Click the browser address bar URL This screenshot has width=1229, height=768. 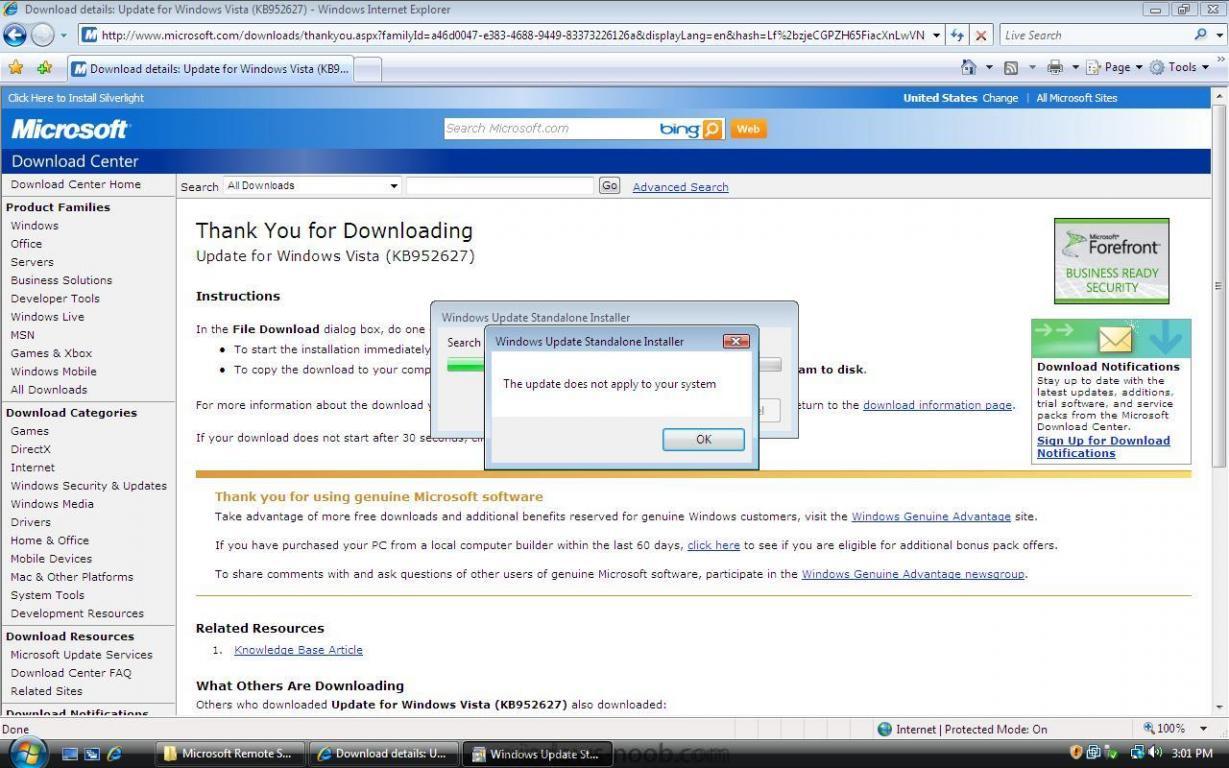[513, 35]
